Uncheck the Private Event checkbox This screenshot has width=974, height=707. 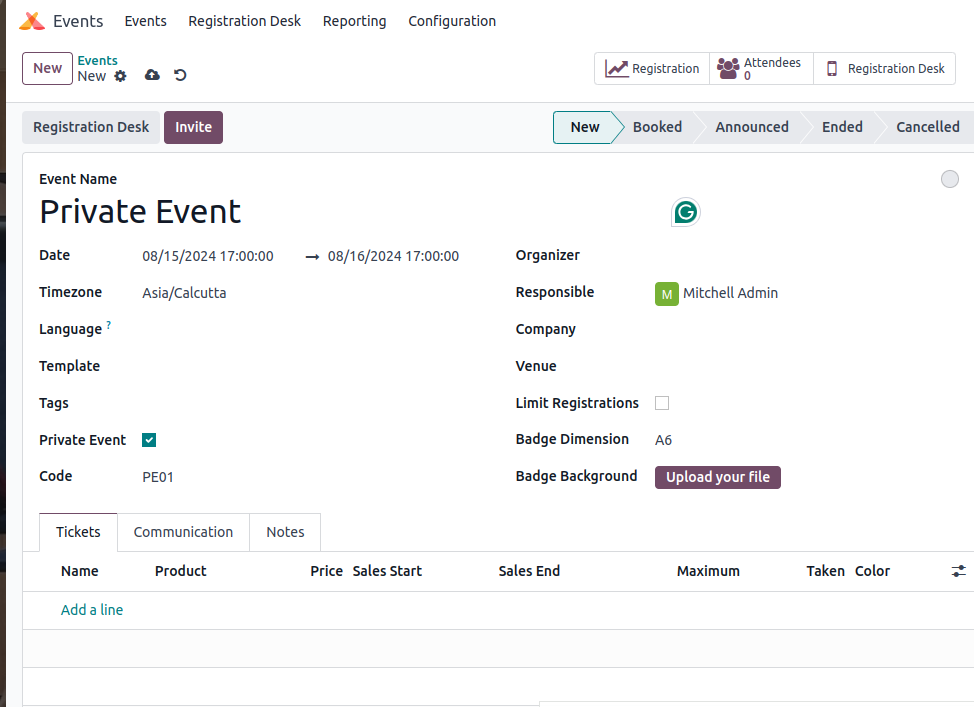coord(148,439)
